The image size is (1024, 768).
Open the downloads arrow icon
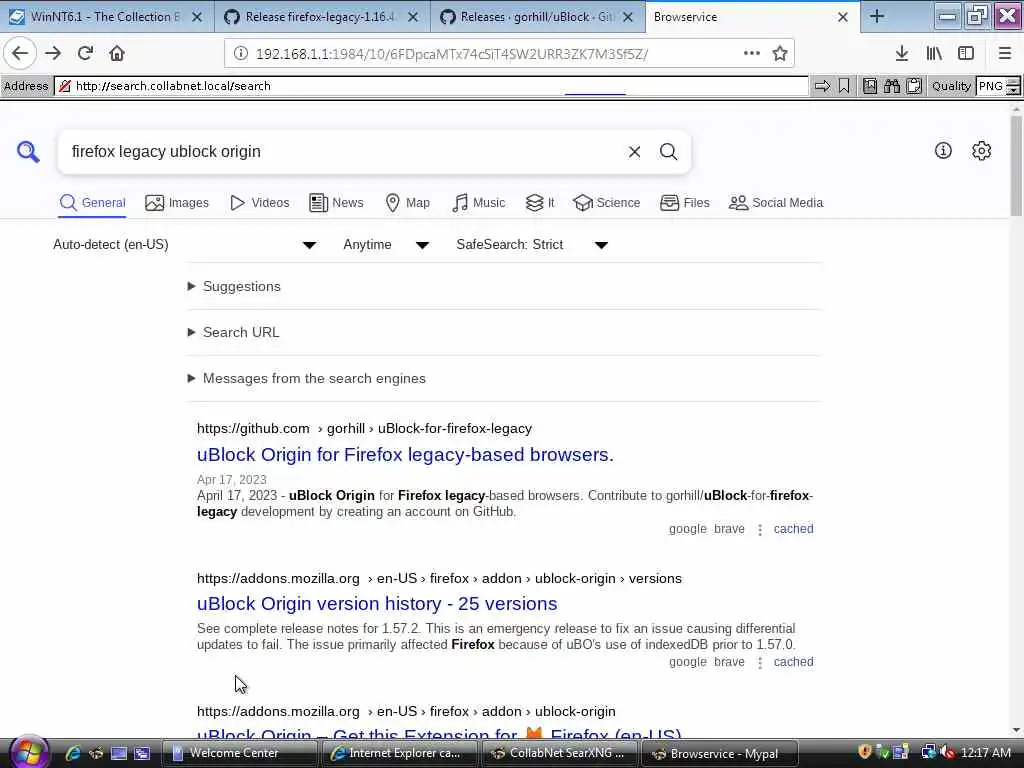(x=902, y=54)
